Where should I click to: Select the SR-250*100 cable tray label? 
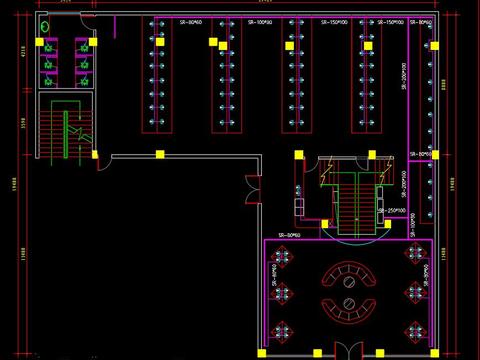point(393,211)
